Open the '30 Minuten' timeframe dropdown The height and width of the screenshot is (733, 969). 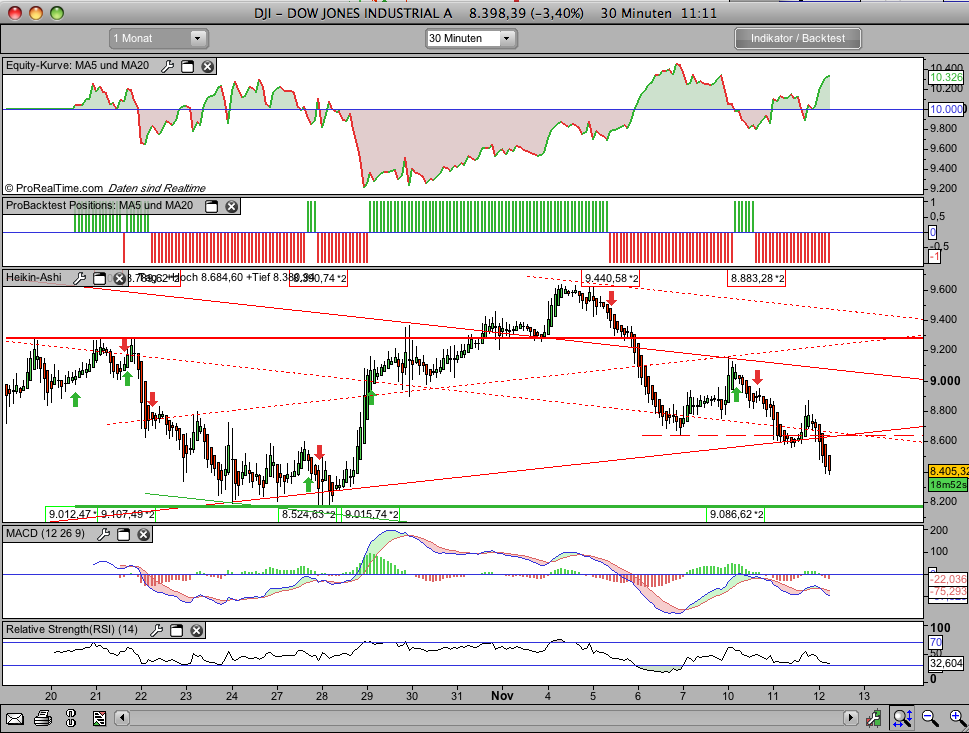472,38
